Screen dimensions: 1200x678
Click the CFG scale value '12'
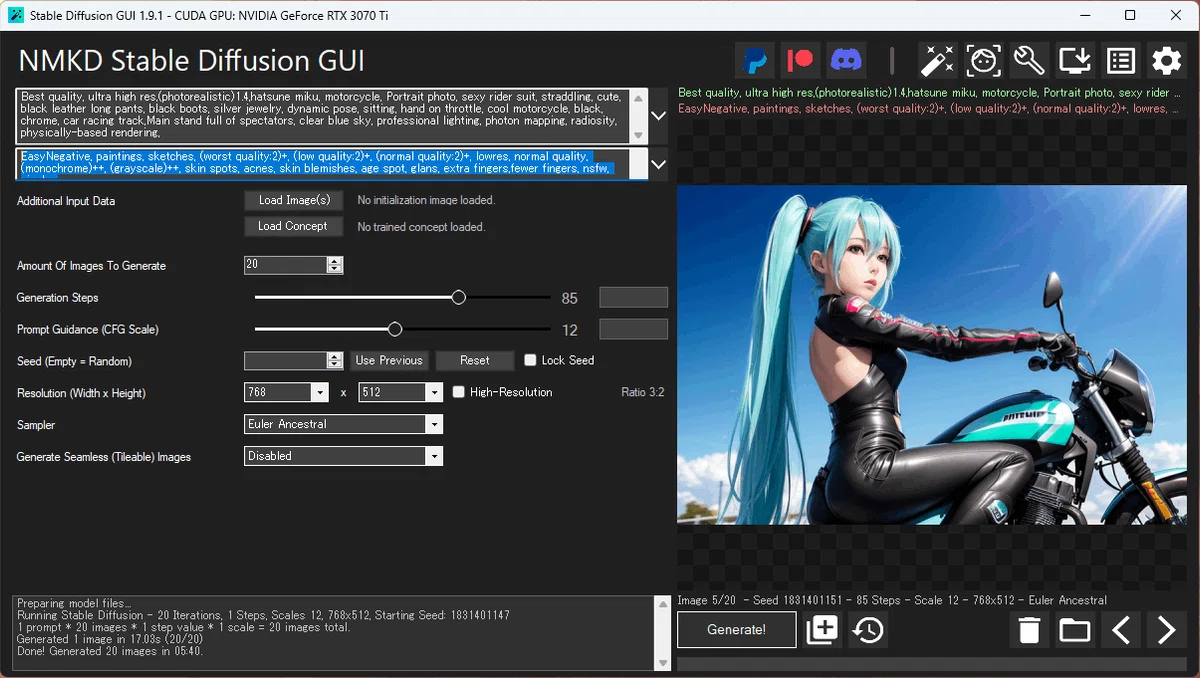point(570,330)
